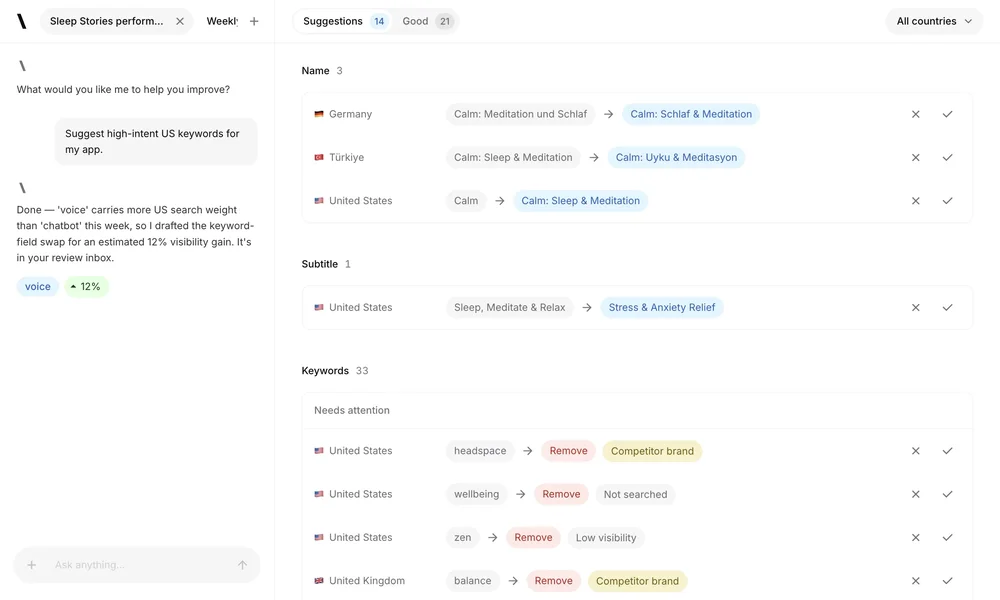Click the headspace keyword
The width and height of the screenshot is (1000, 600).
coord(480,451)
